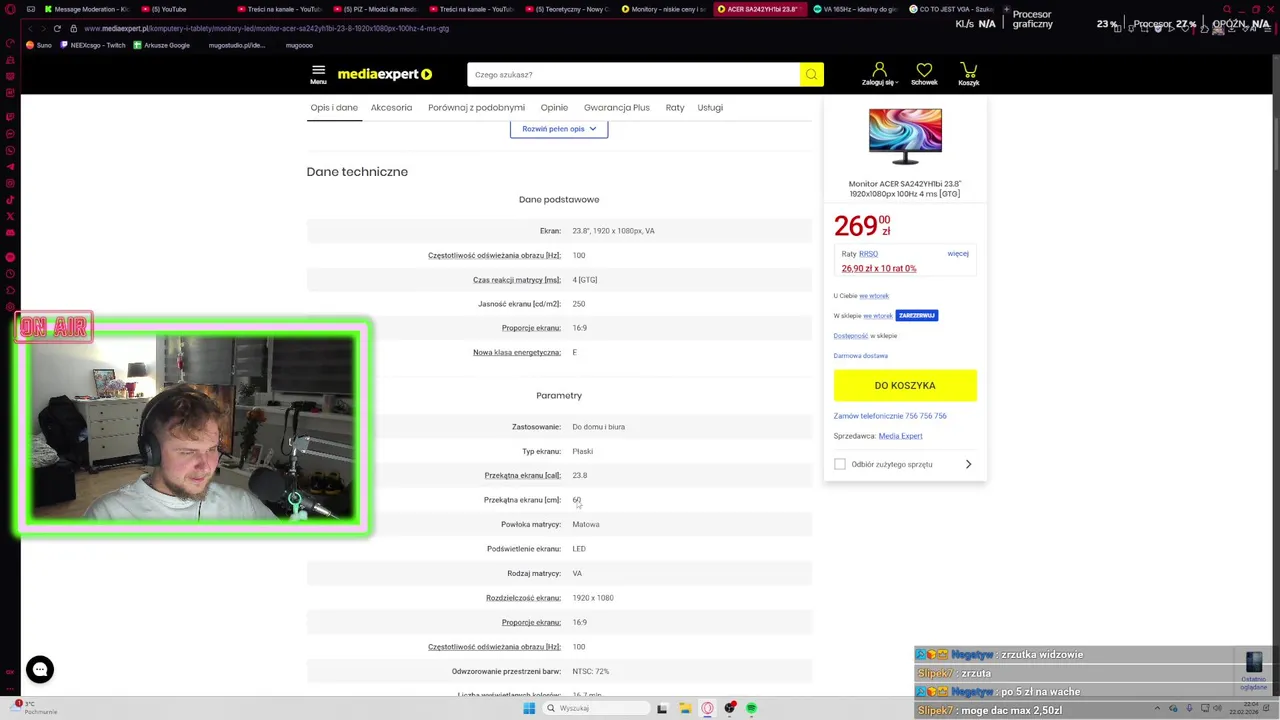Viewport: 1280px width, 720px height.
Task: Click the Zamów telefonicznie 756 756 756 text
Action: [x=890, y=416]
